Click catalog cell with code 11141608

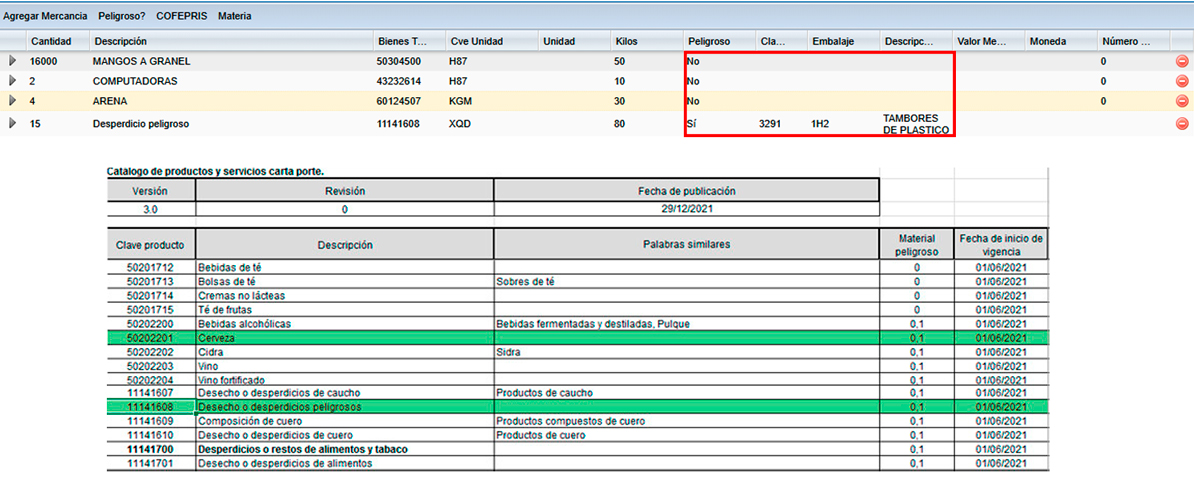[x=150, y=407]
